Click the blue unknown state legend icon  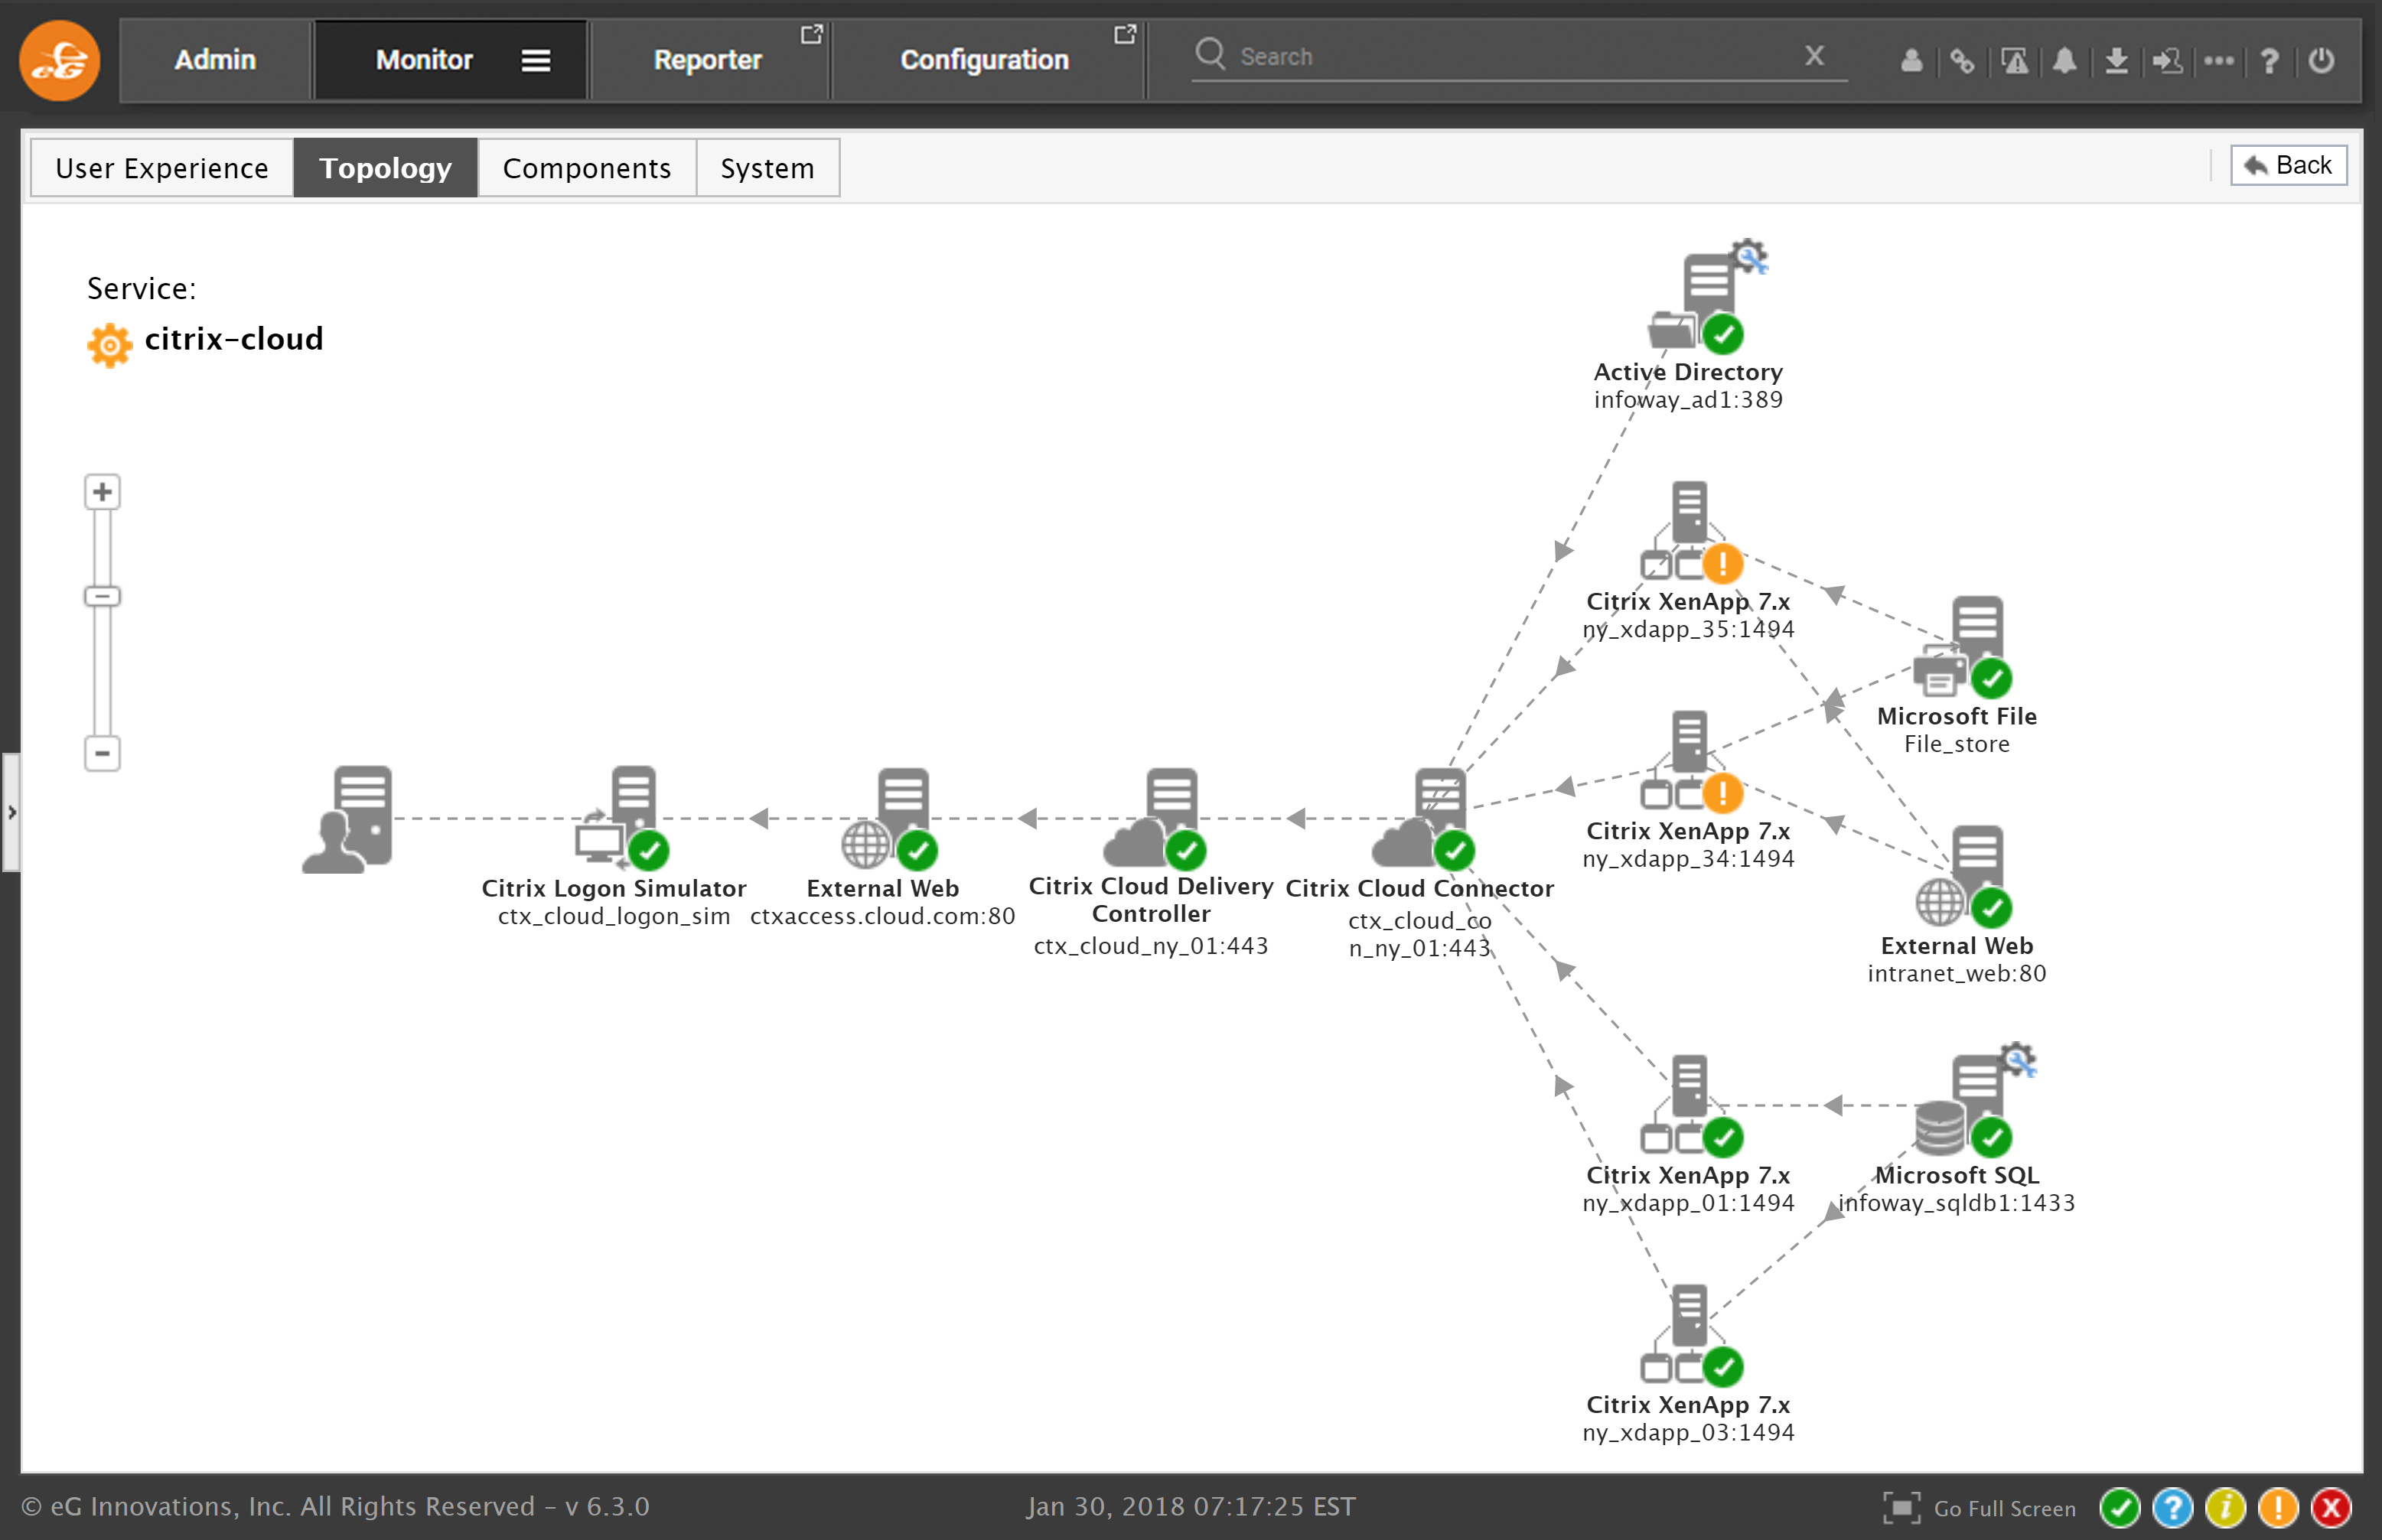click(2173, 1508)
